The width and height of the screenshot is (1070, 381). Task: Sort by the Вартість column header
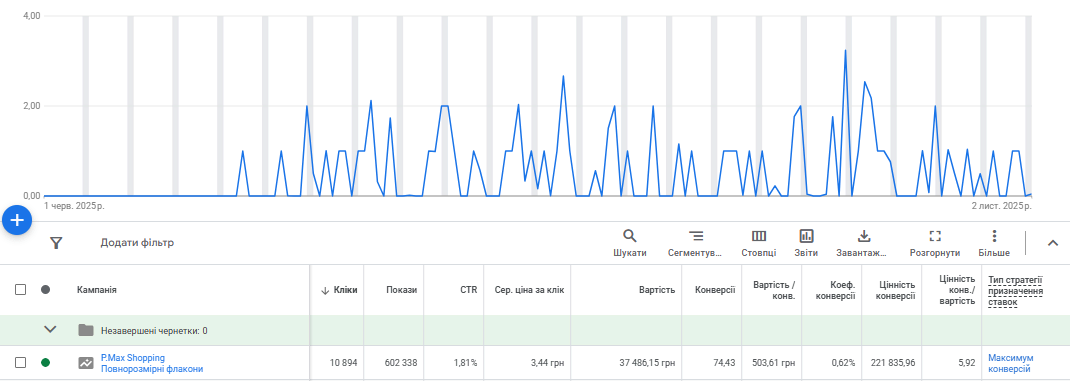pos(657,290)
